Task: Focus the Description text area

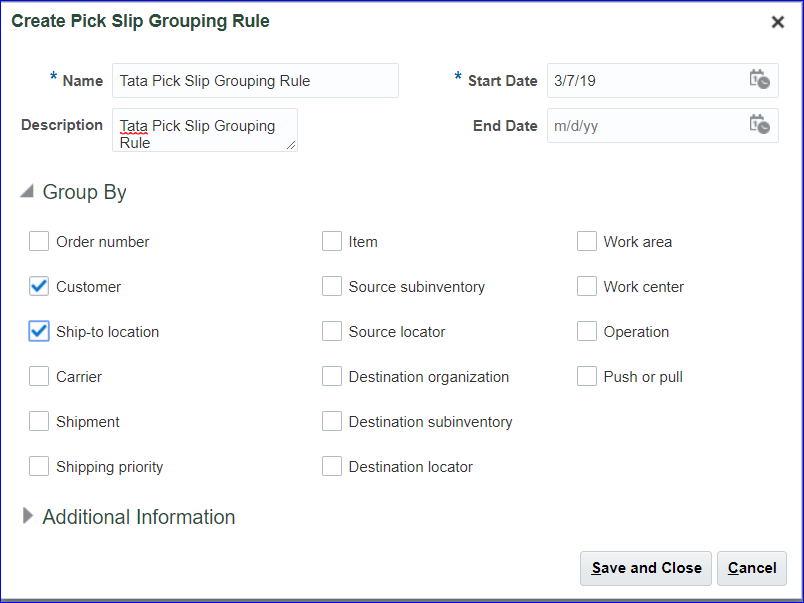Action: [204, 130]
